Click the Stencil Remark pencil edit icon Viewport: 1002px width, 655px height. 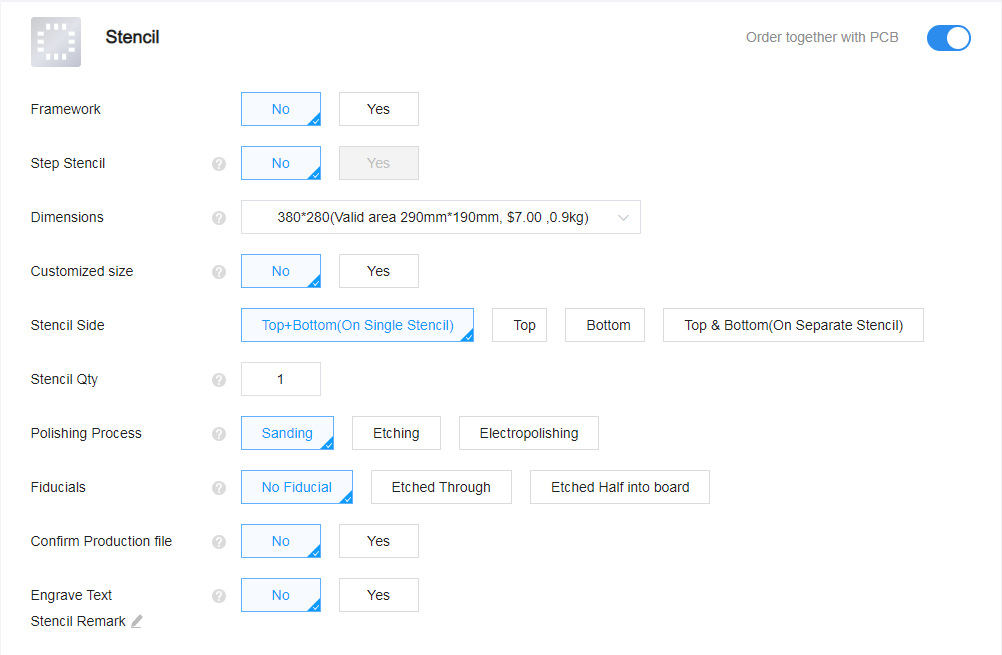[x=137, y=621]
